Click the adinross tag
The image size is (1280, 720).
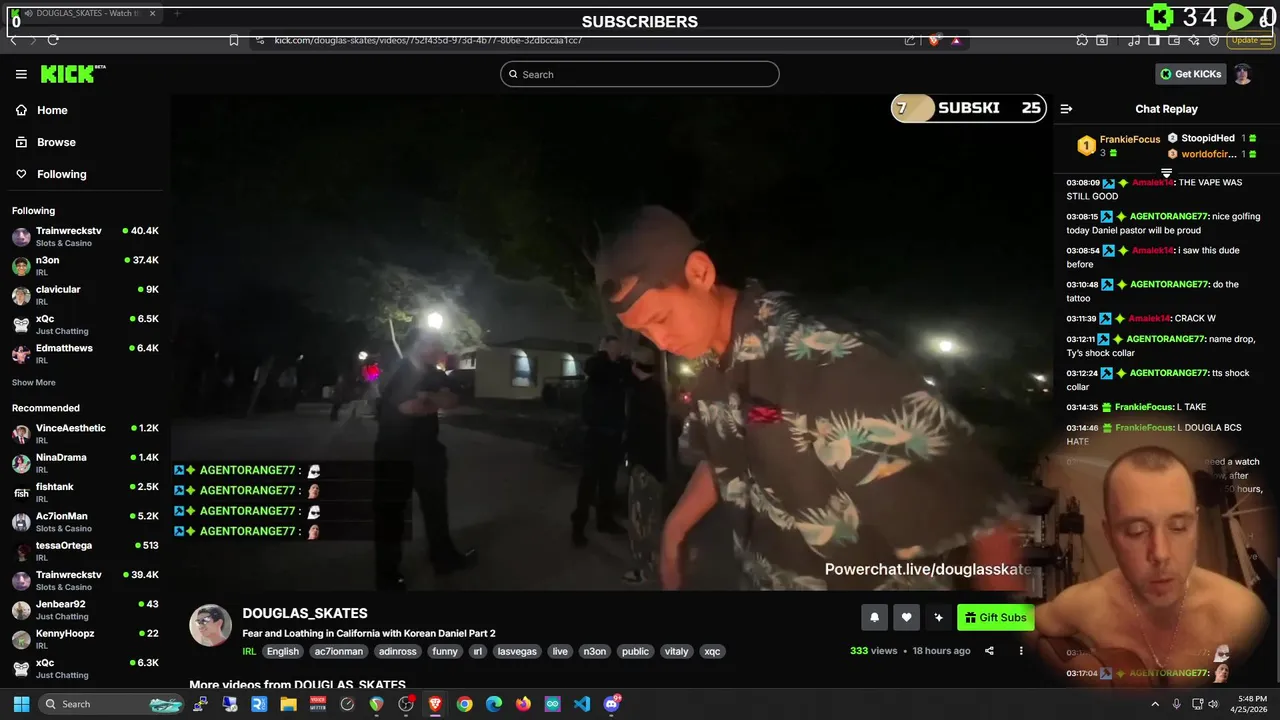(x=398, y=651)
